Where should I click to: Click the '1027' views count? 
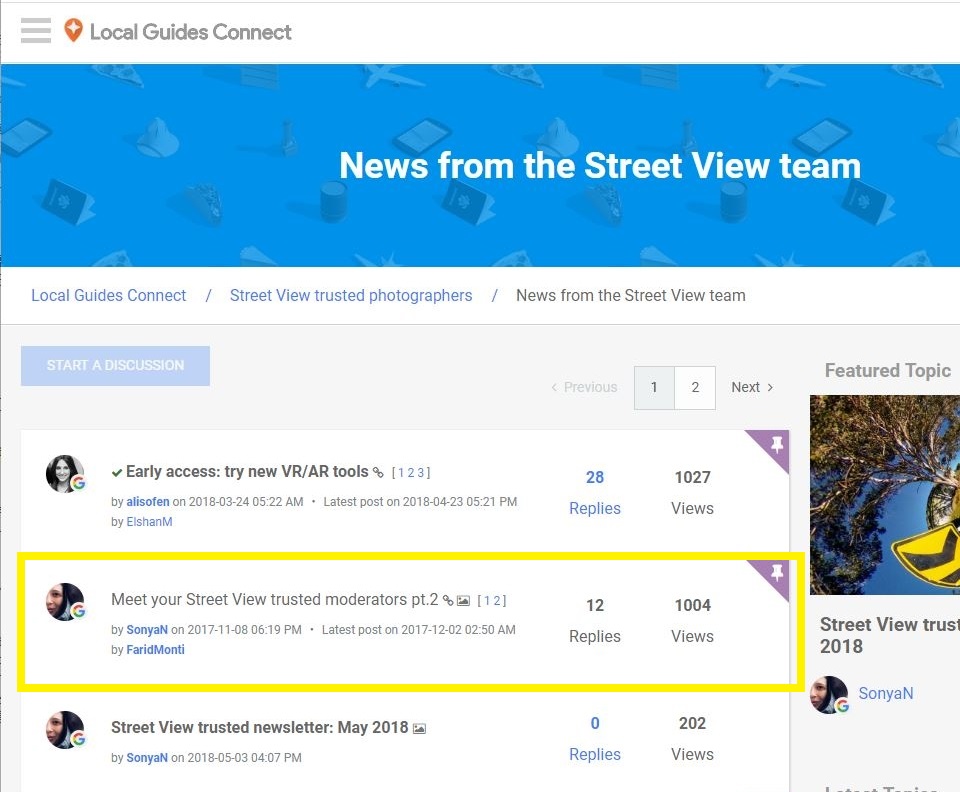point(692,477)
